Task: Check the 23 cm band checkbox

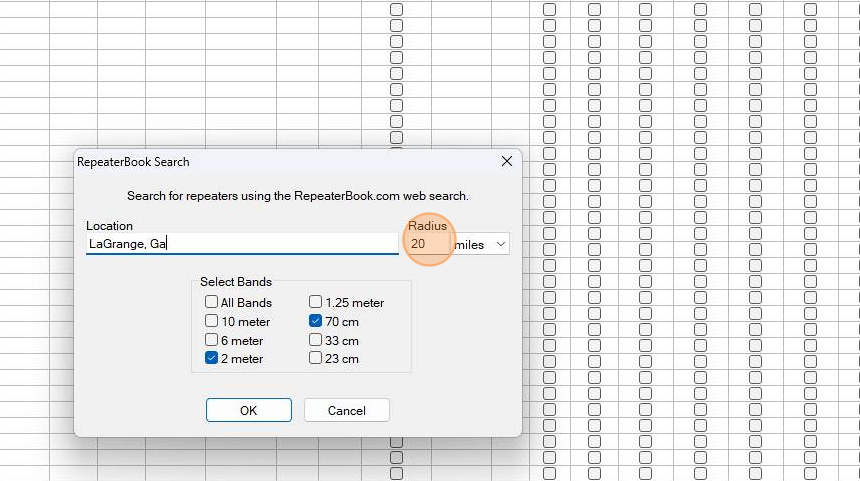Action: [315, 358]
